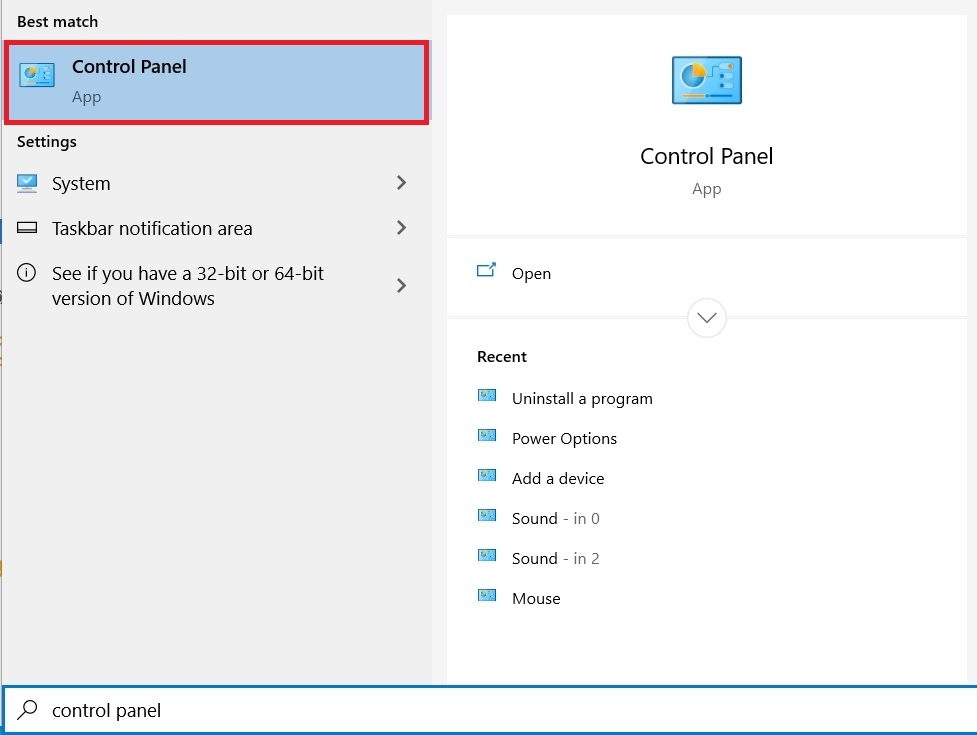This screenshot has height=735, width=977.
Task: Expand Taskbar notification area chevron
Action: tap(401, 227)
